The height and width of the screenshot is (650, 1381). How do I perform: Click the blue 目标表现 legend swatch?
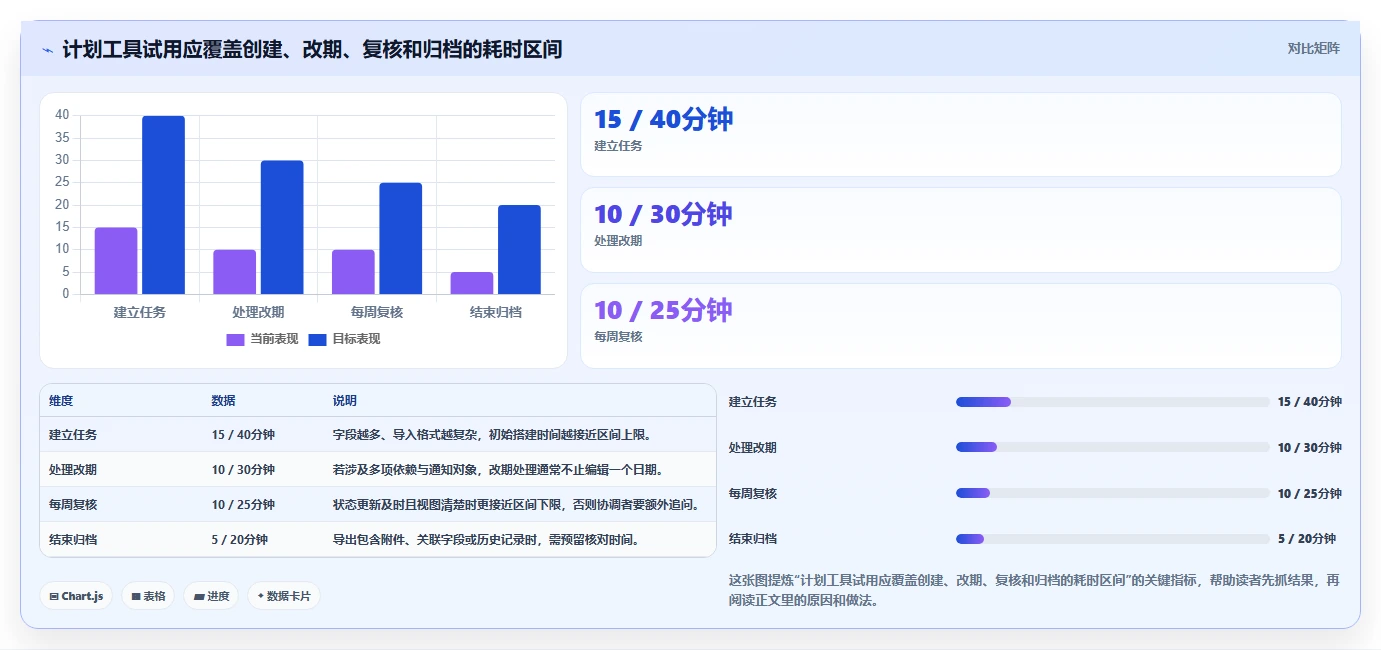[317, 340]
